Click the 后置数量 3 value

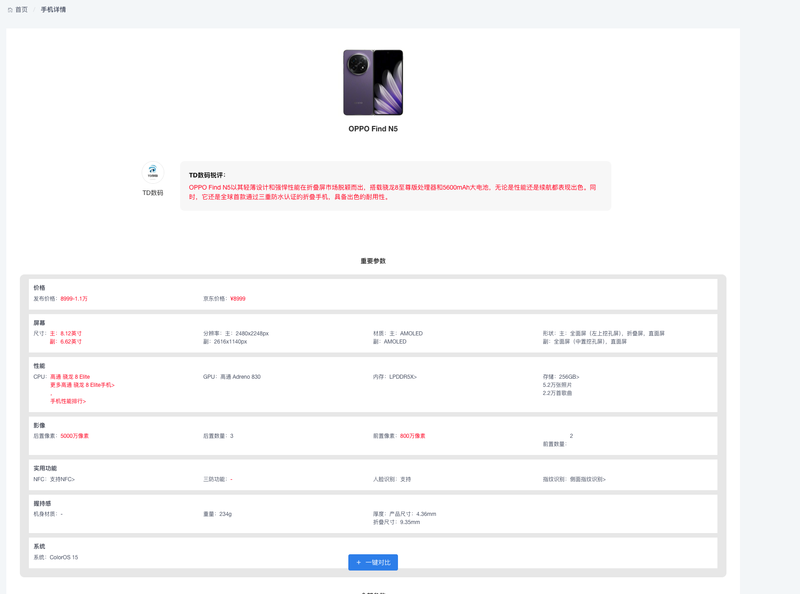click(232, 436)
